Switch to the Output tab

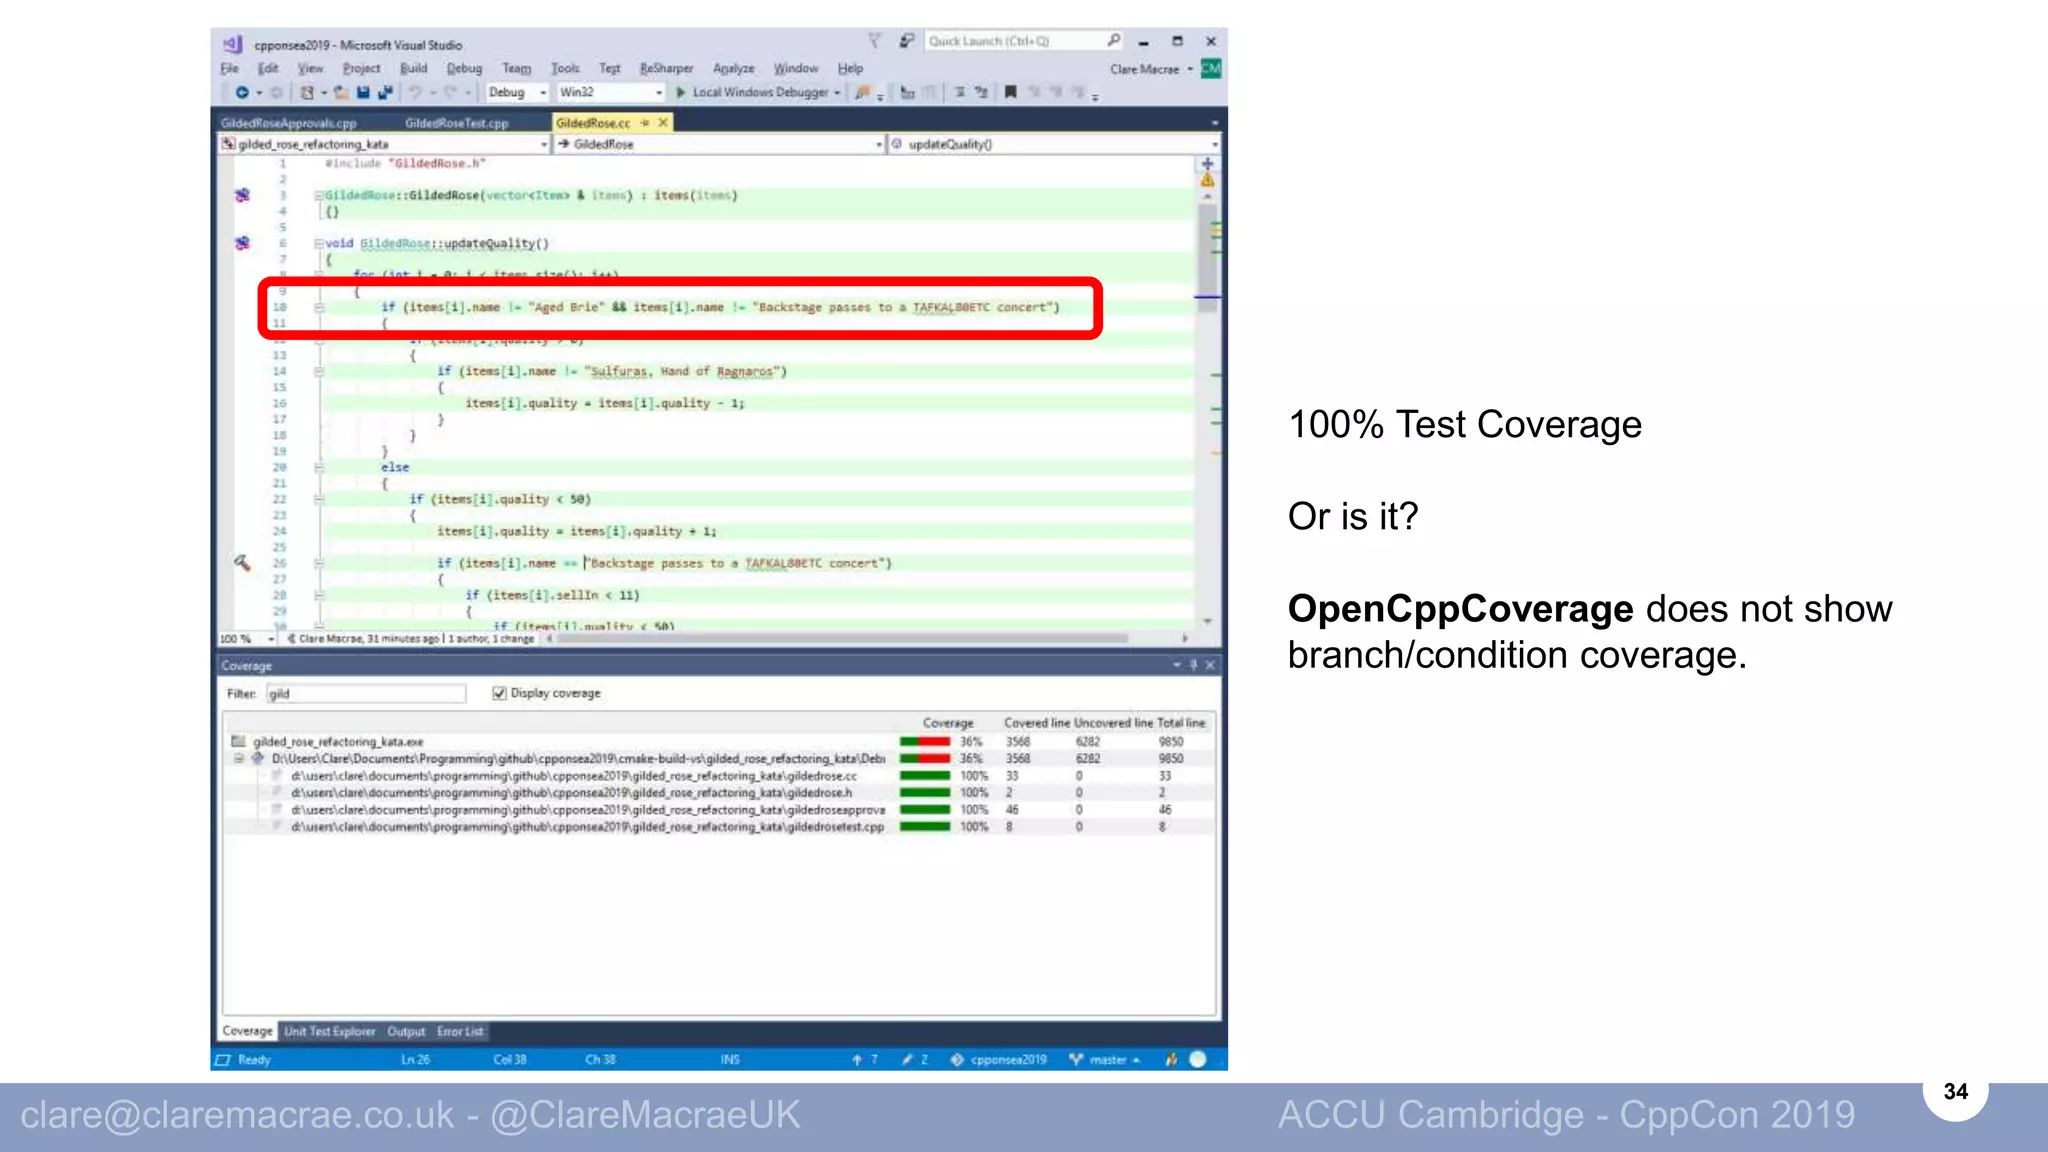click(x=406, y=1031)
